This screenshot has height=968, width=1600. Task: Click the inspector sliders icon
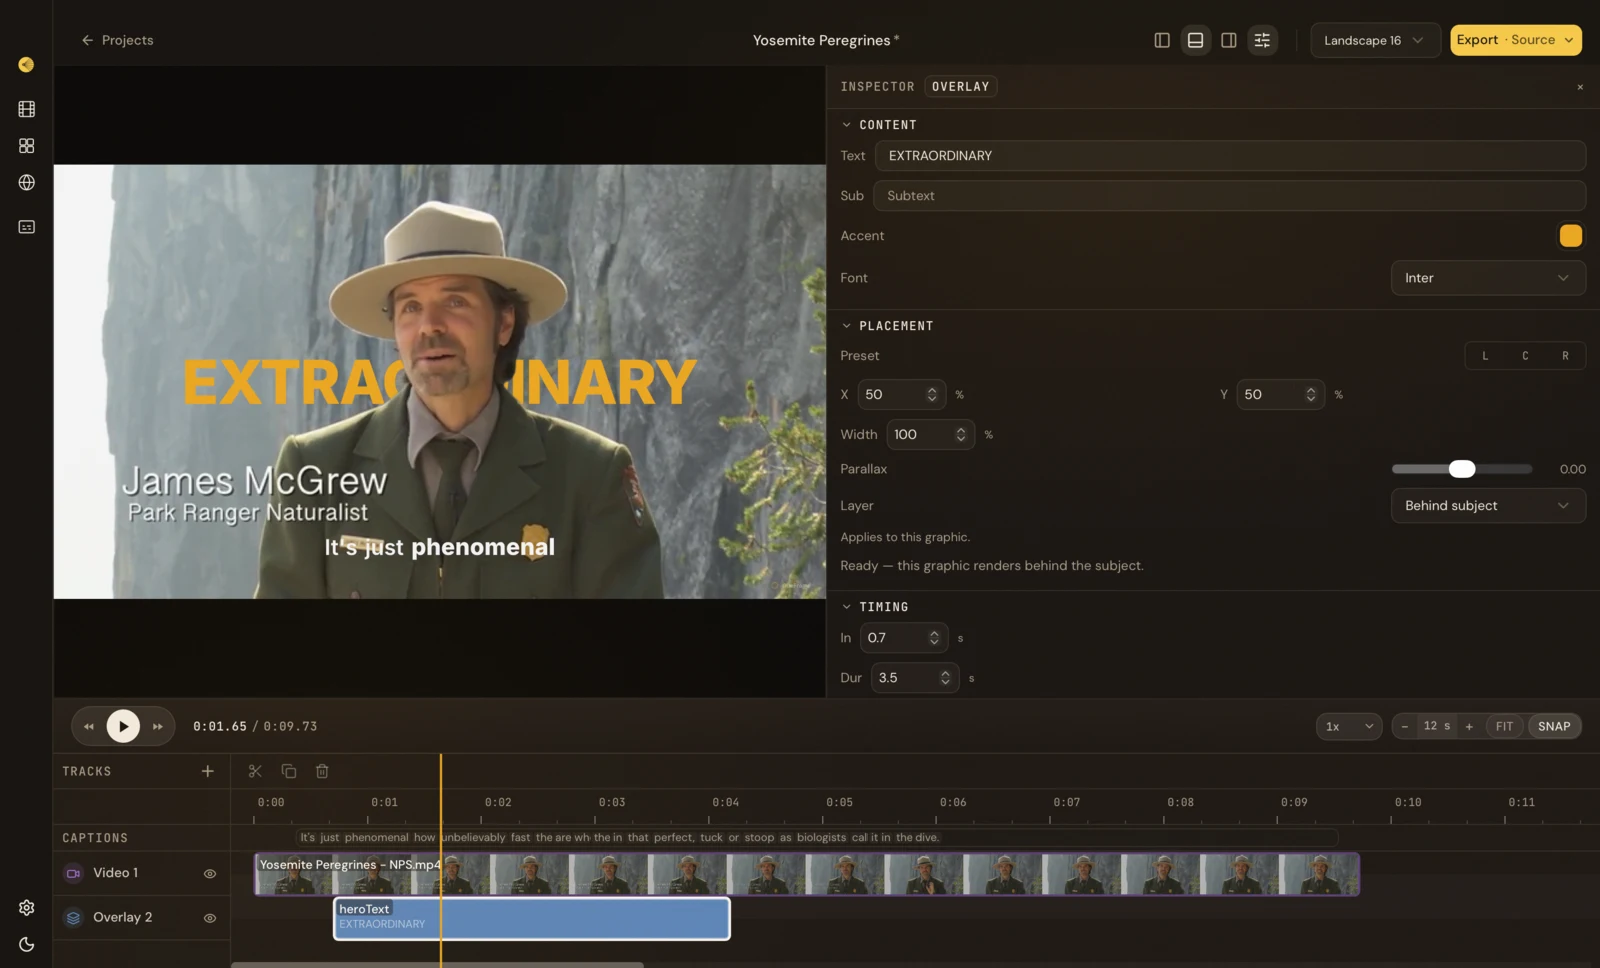[x=1262, y=40]
